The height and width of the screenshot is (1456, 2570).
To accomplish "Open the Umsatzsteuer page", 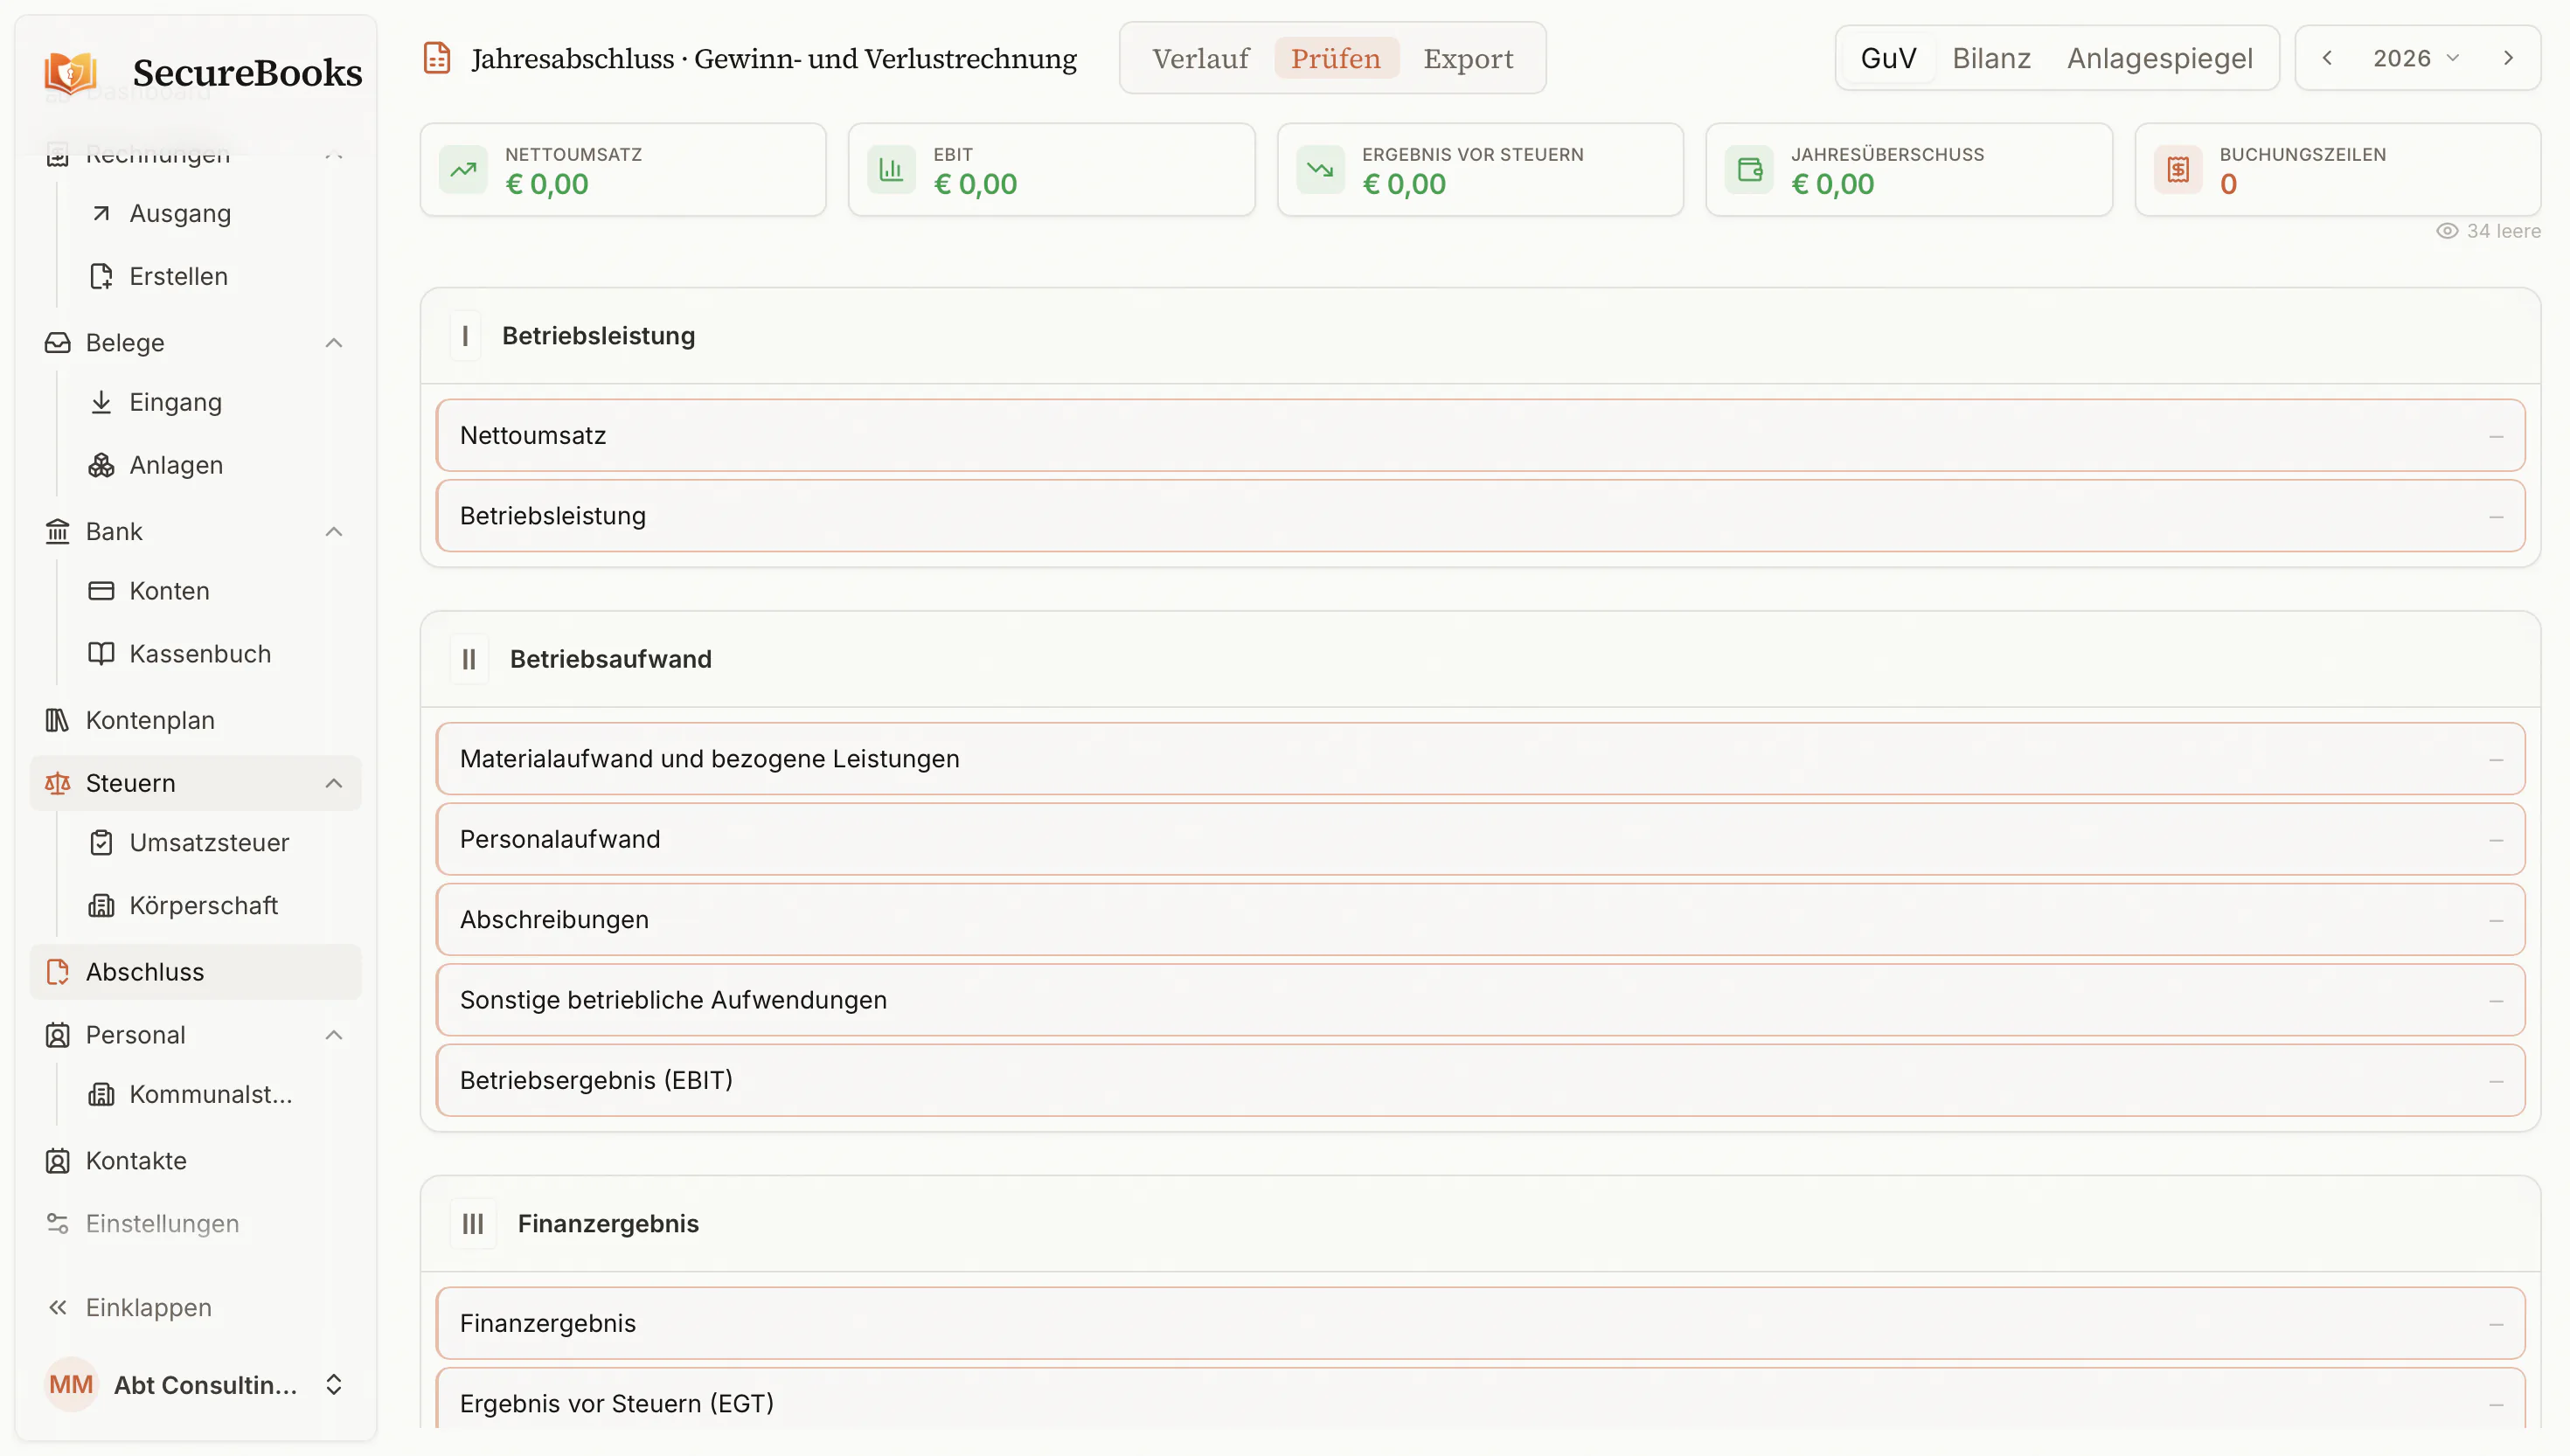I will pos(210,843).
